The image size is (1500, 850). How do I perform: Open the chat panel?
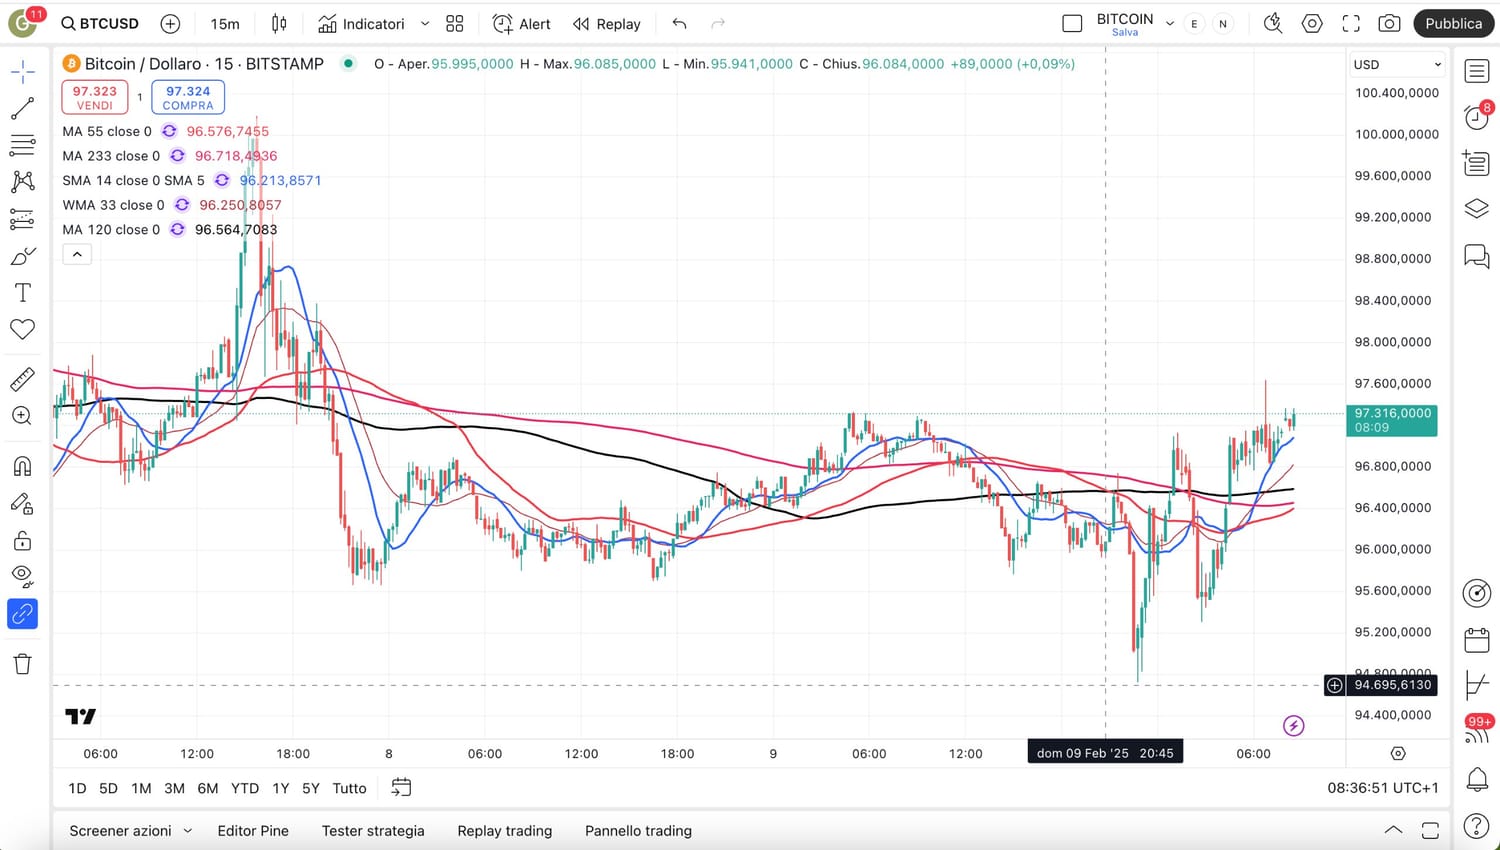[x=1477, y=255]
